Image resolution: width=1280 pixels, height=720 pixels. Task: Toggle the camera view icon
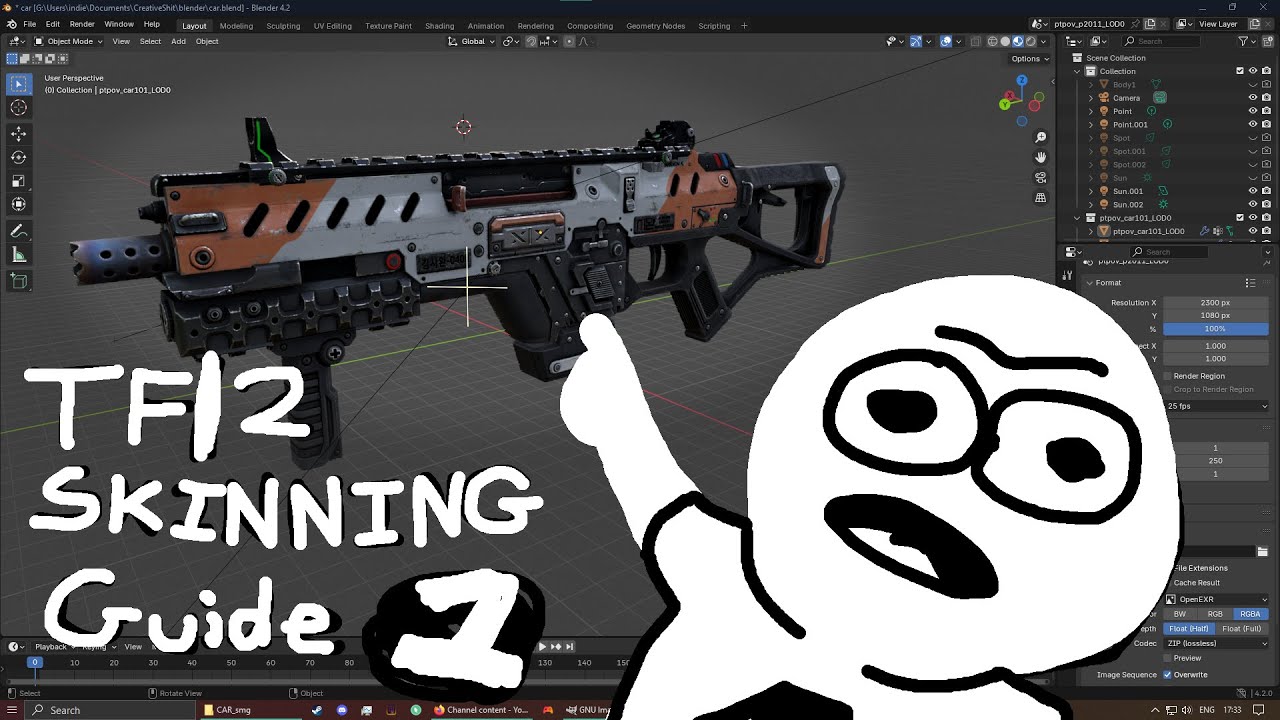1040,177
